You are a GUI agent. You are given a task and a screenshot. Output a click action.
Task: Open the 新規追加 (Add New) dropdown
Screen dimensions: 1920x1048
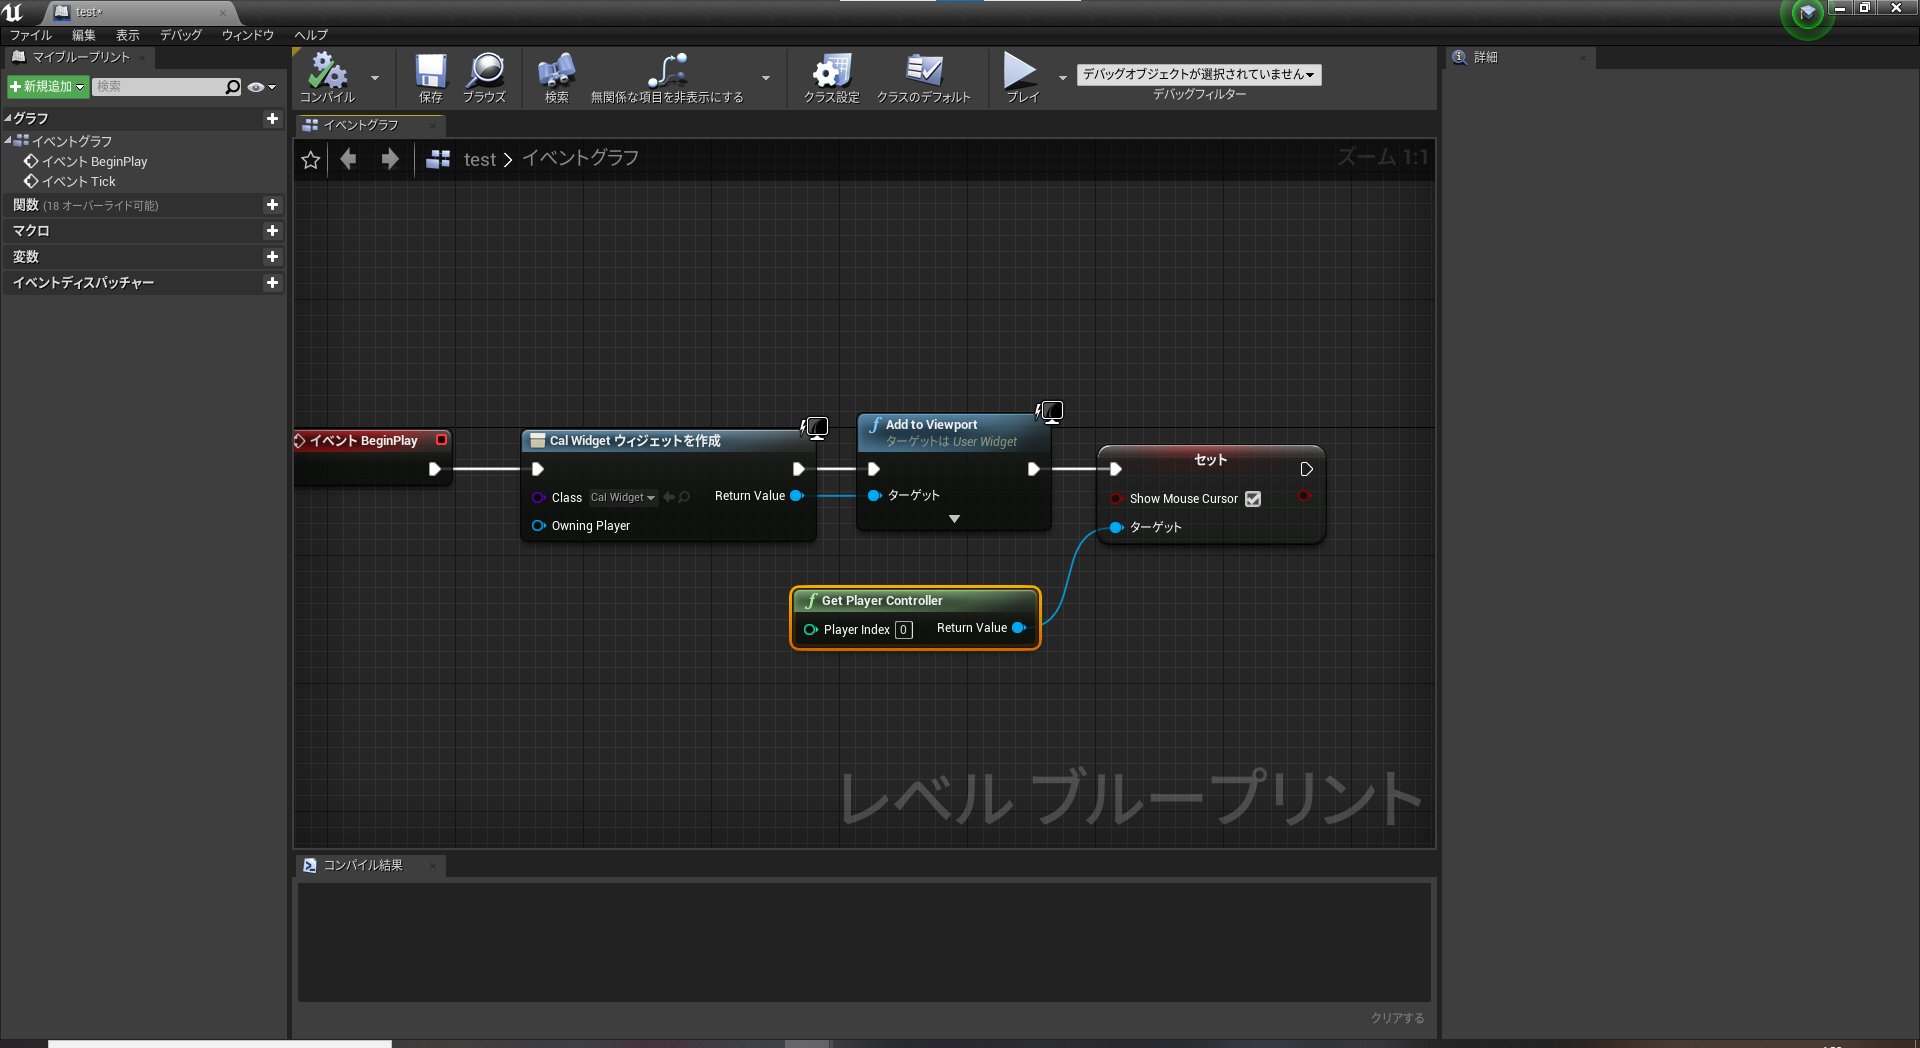tap(47, 87)
